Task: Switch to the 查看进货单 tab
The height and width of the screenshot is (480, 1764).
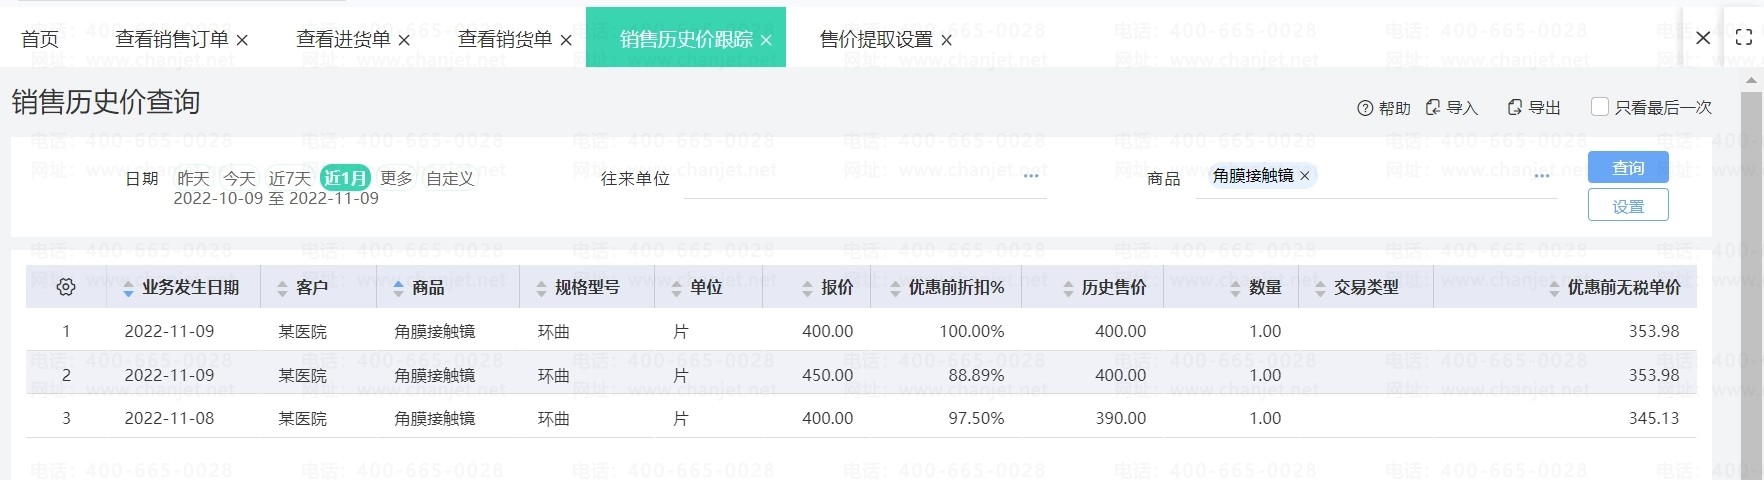Action: (343, 39)
